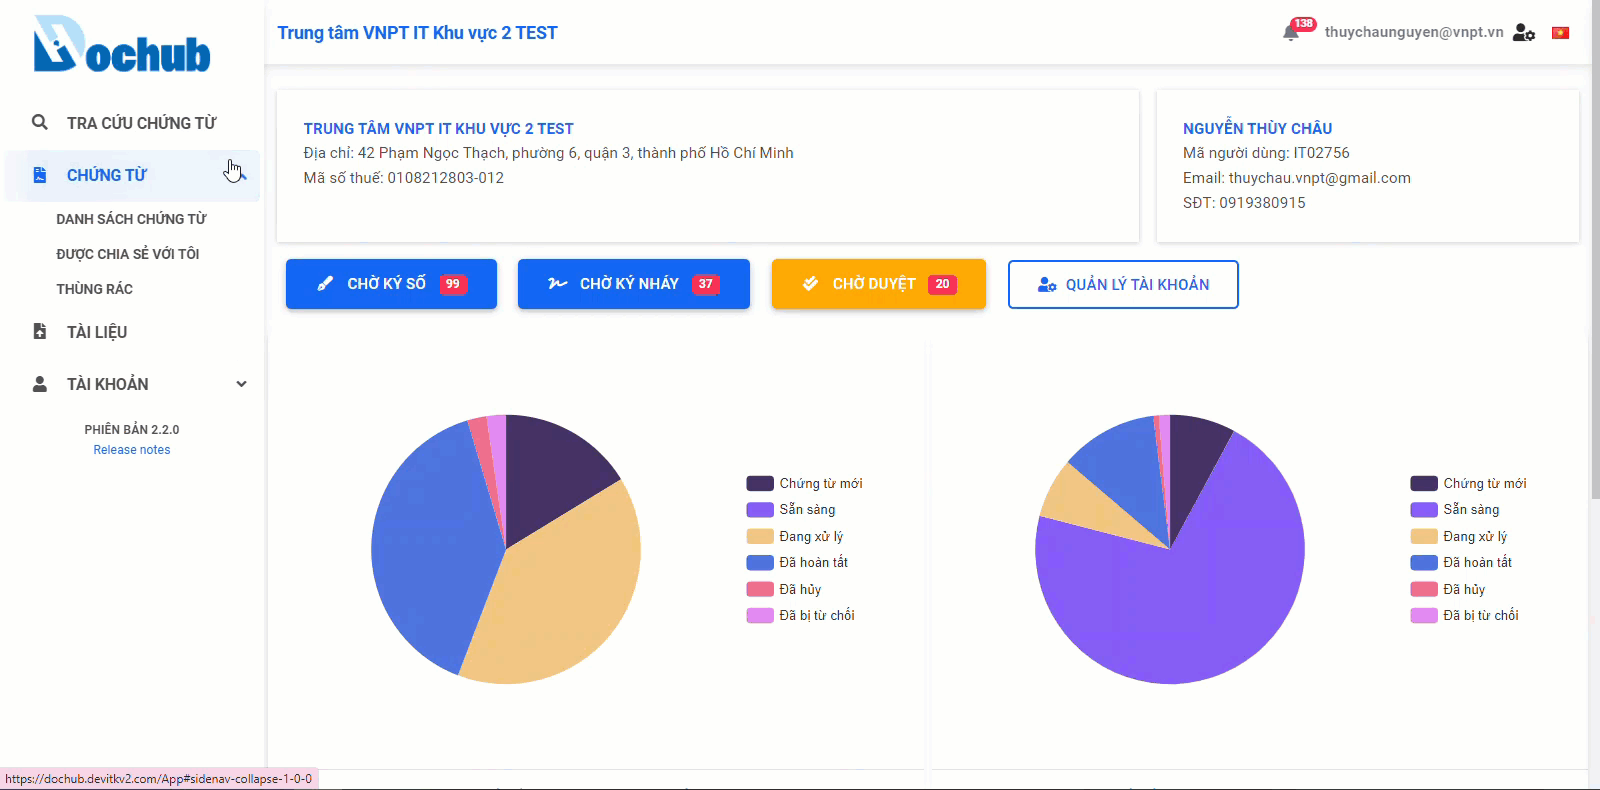Viewport: 1600px width, 790px height.
Task: Open Được chia sẻ với tôi
Action: pyautogui.click(x=128, y=254)
